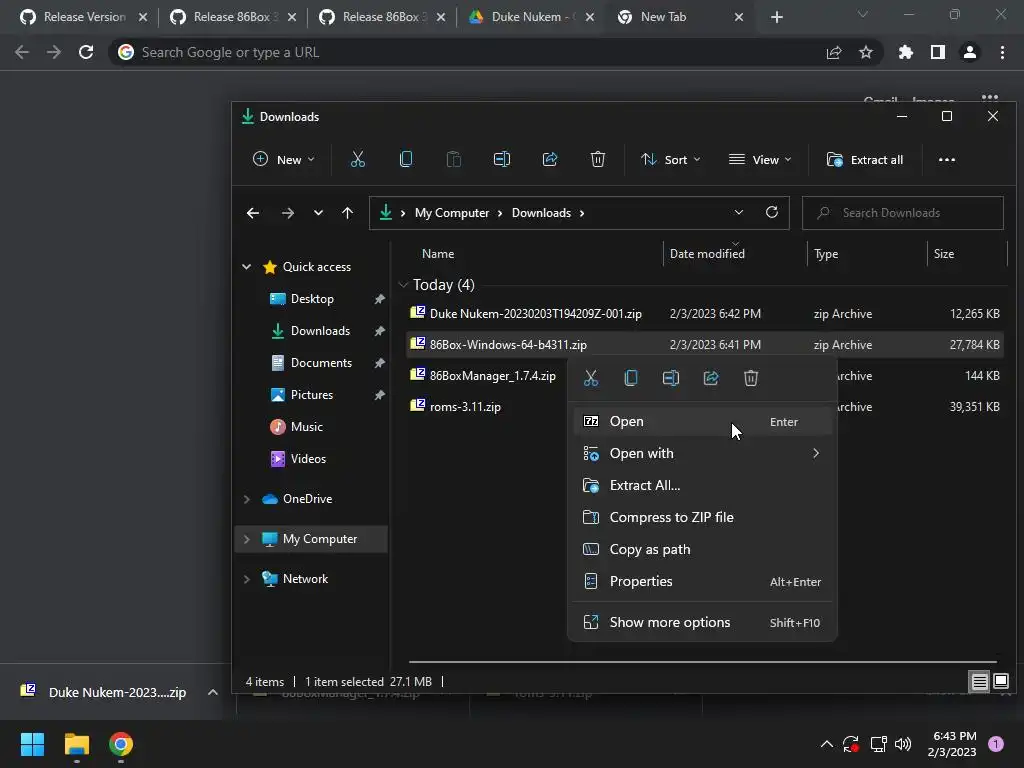1024x768 pixels.
Task: Choose Properties in the context menu
Action: [x=703, y=581]
